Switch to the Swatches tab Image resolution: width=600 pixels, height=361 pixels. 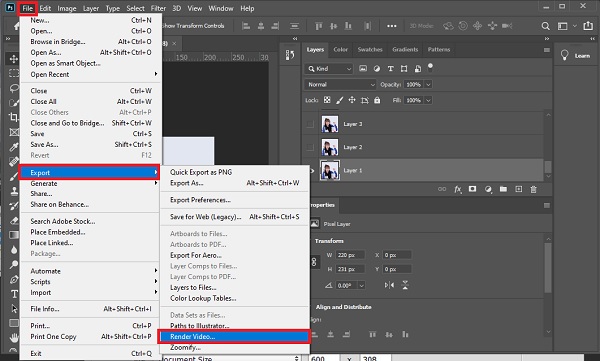click(370, 49)
